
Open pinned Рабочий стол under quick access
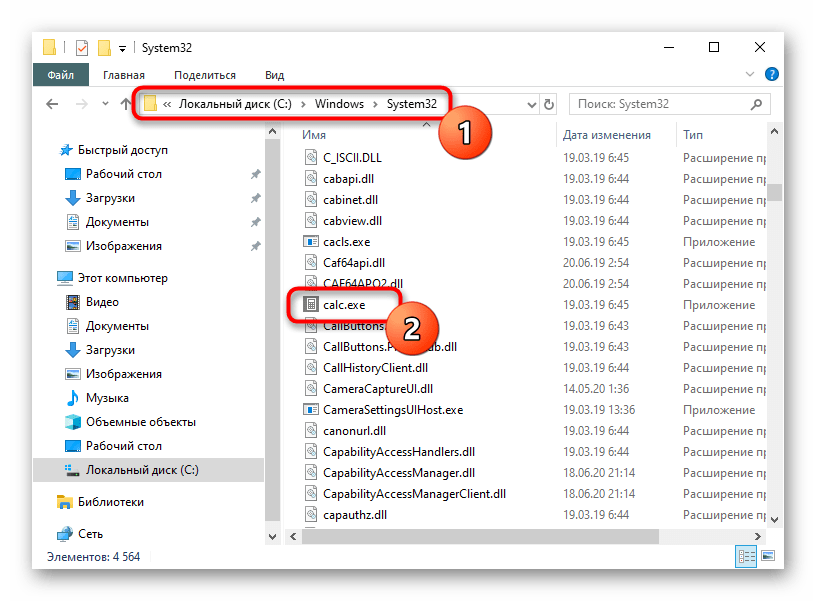[124, 174]
